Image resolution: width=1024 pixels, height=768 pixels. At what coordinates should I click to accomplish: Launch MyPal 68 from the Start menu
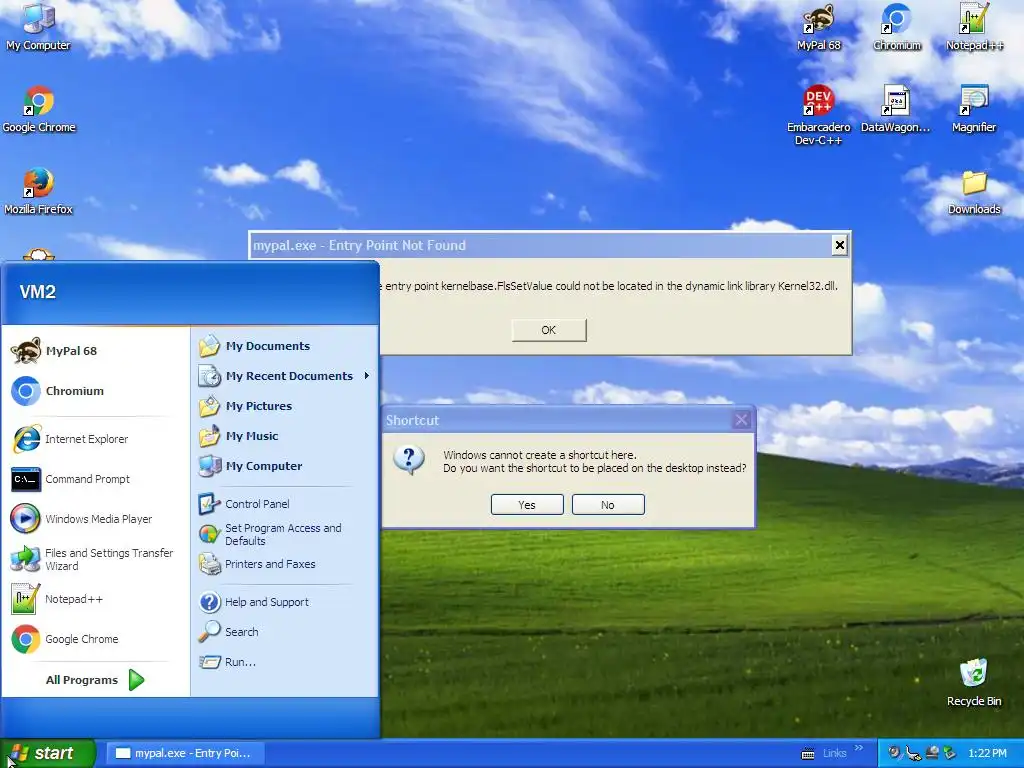click(x=95, y=351)
